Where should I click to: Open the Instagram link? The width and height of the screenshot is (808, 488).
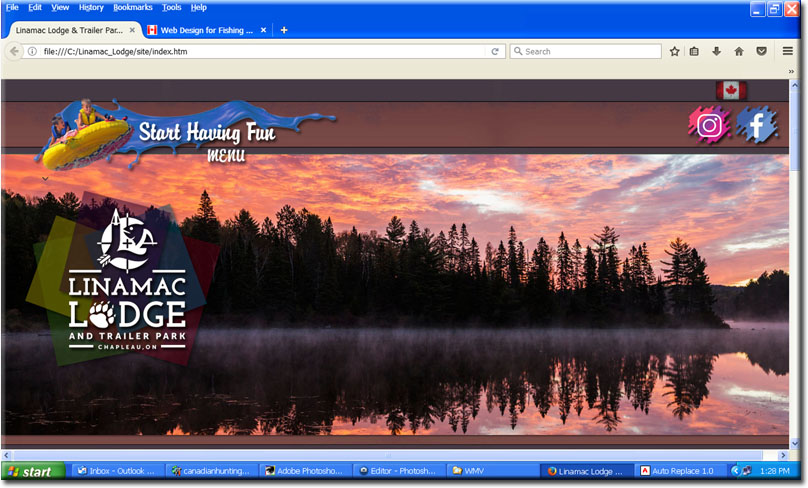coord(710,125)
